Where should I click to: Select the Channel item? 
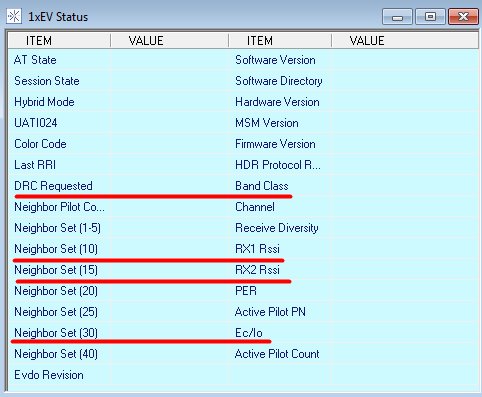[x=255, y=207]
